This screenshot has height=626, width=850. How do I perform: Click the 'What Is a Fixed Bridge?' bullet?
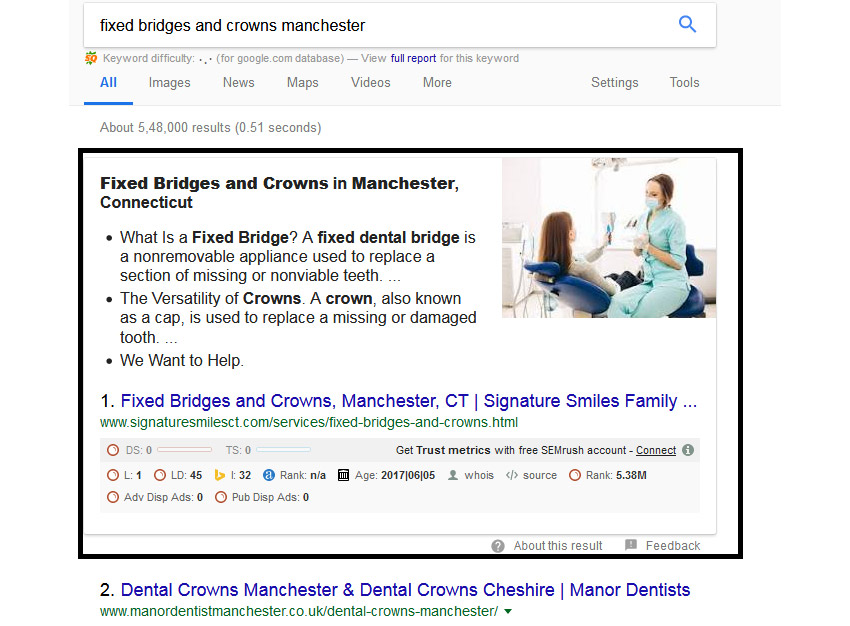pyautogui.click(x=298, y=256)
